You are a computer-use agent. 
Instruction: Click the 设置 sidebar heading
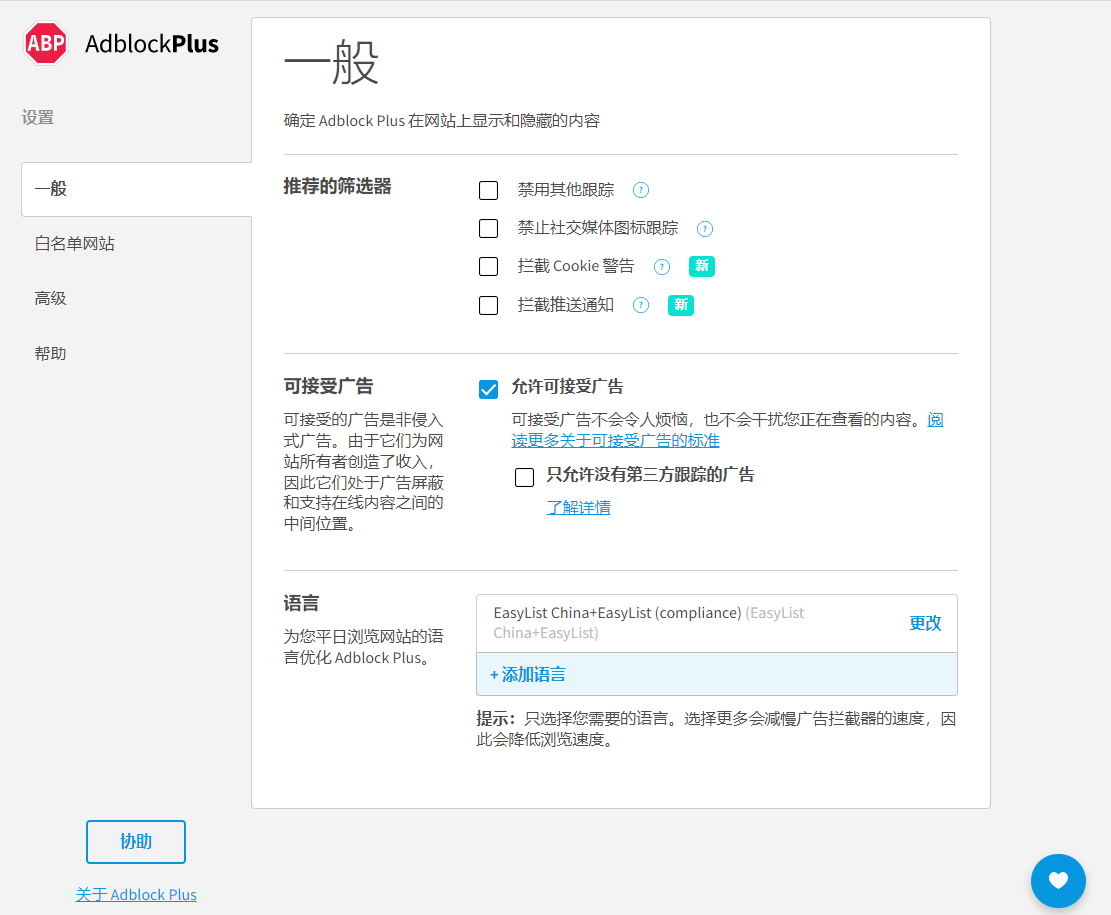tap(38, 118)
